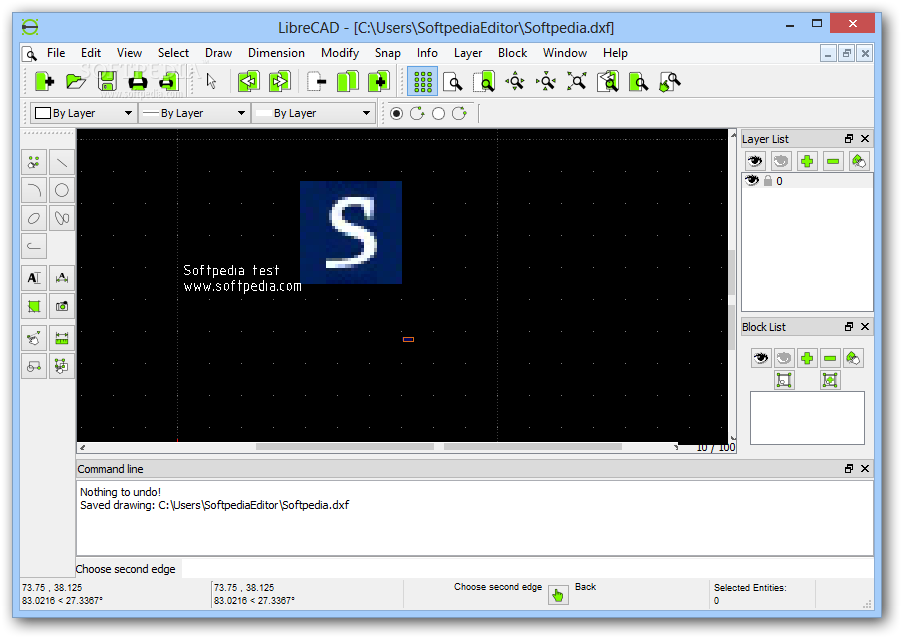Expand the line type By Layer dropdown

pyautogui.click(x=314, y=113)
